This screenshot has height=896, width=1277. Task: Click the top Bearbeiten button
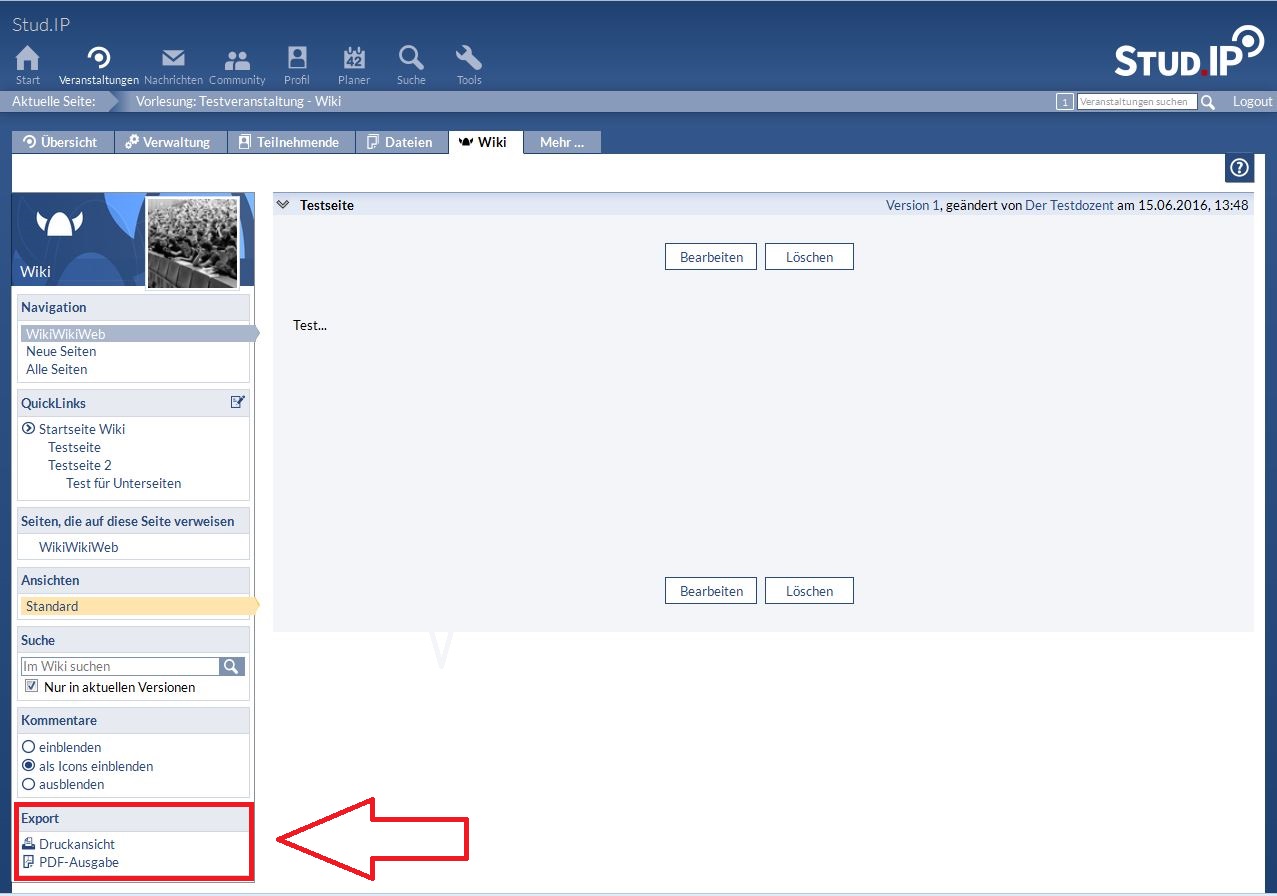pyautogui.click(x=711, y=257)
